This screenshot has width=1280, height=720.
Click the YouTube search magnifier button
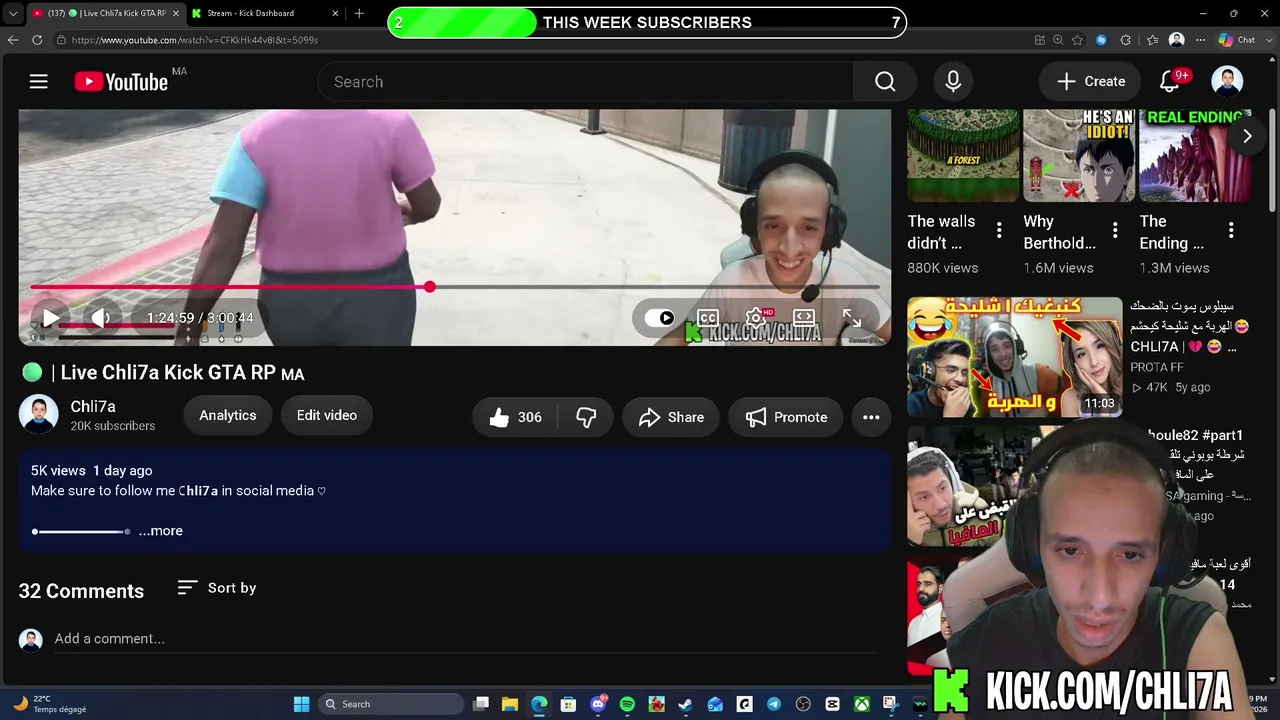(x=885, y=82)
